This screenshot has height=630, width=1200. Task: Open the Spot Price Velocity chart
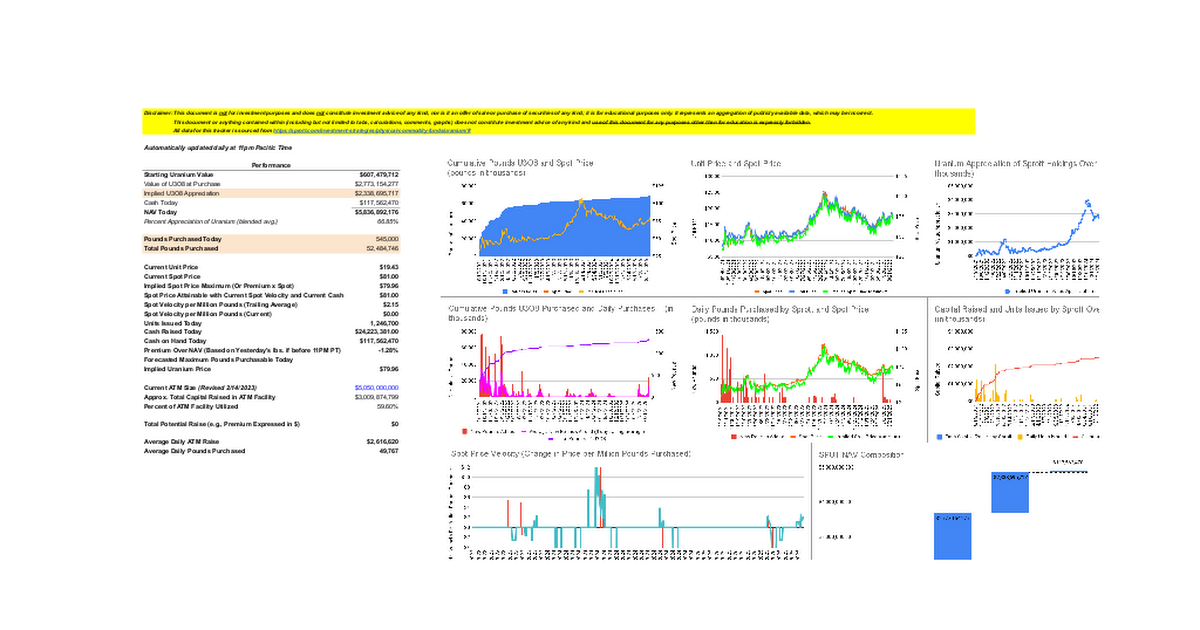click(x=627, y=505)
